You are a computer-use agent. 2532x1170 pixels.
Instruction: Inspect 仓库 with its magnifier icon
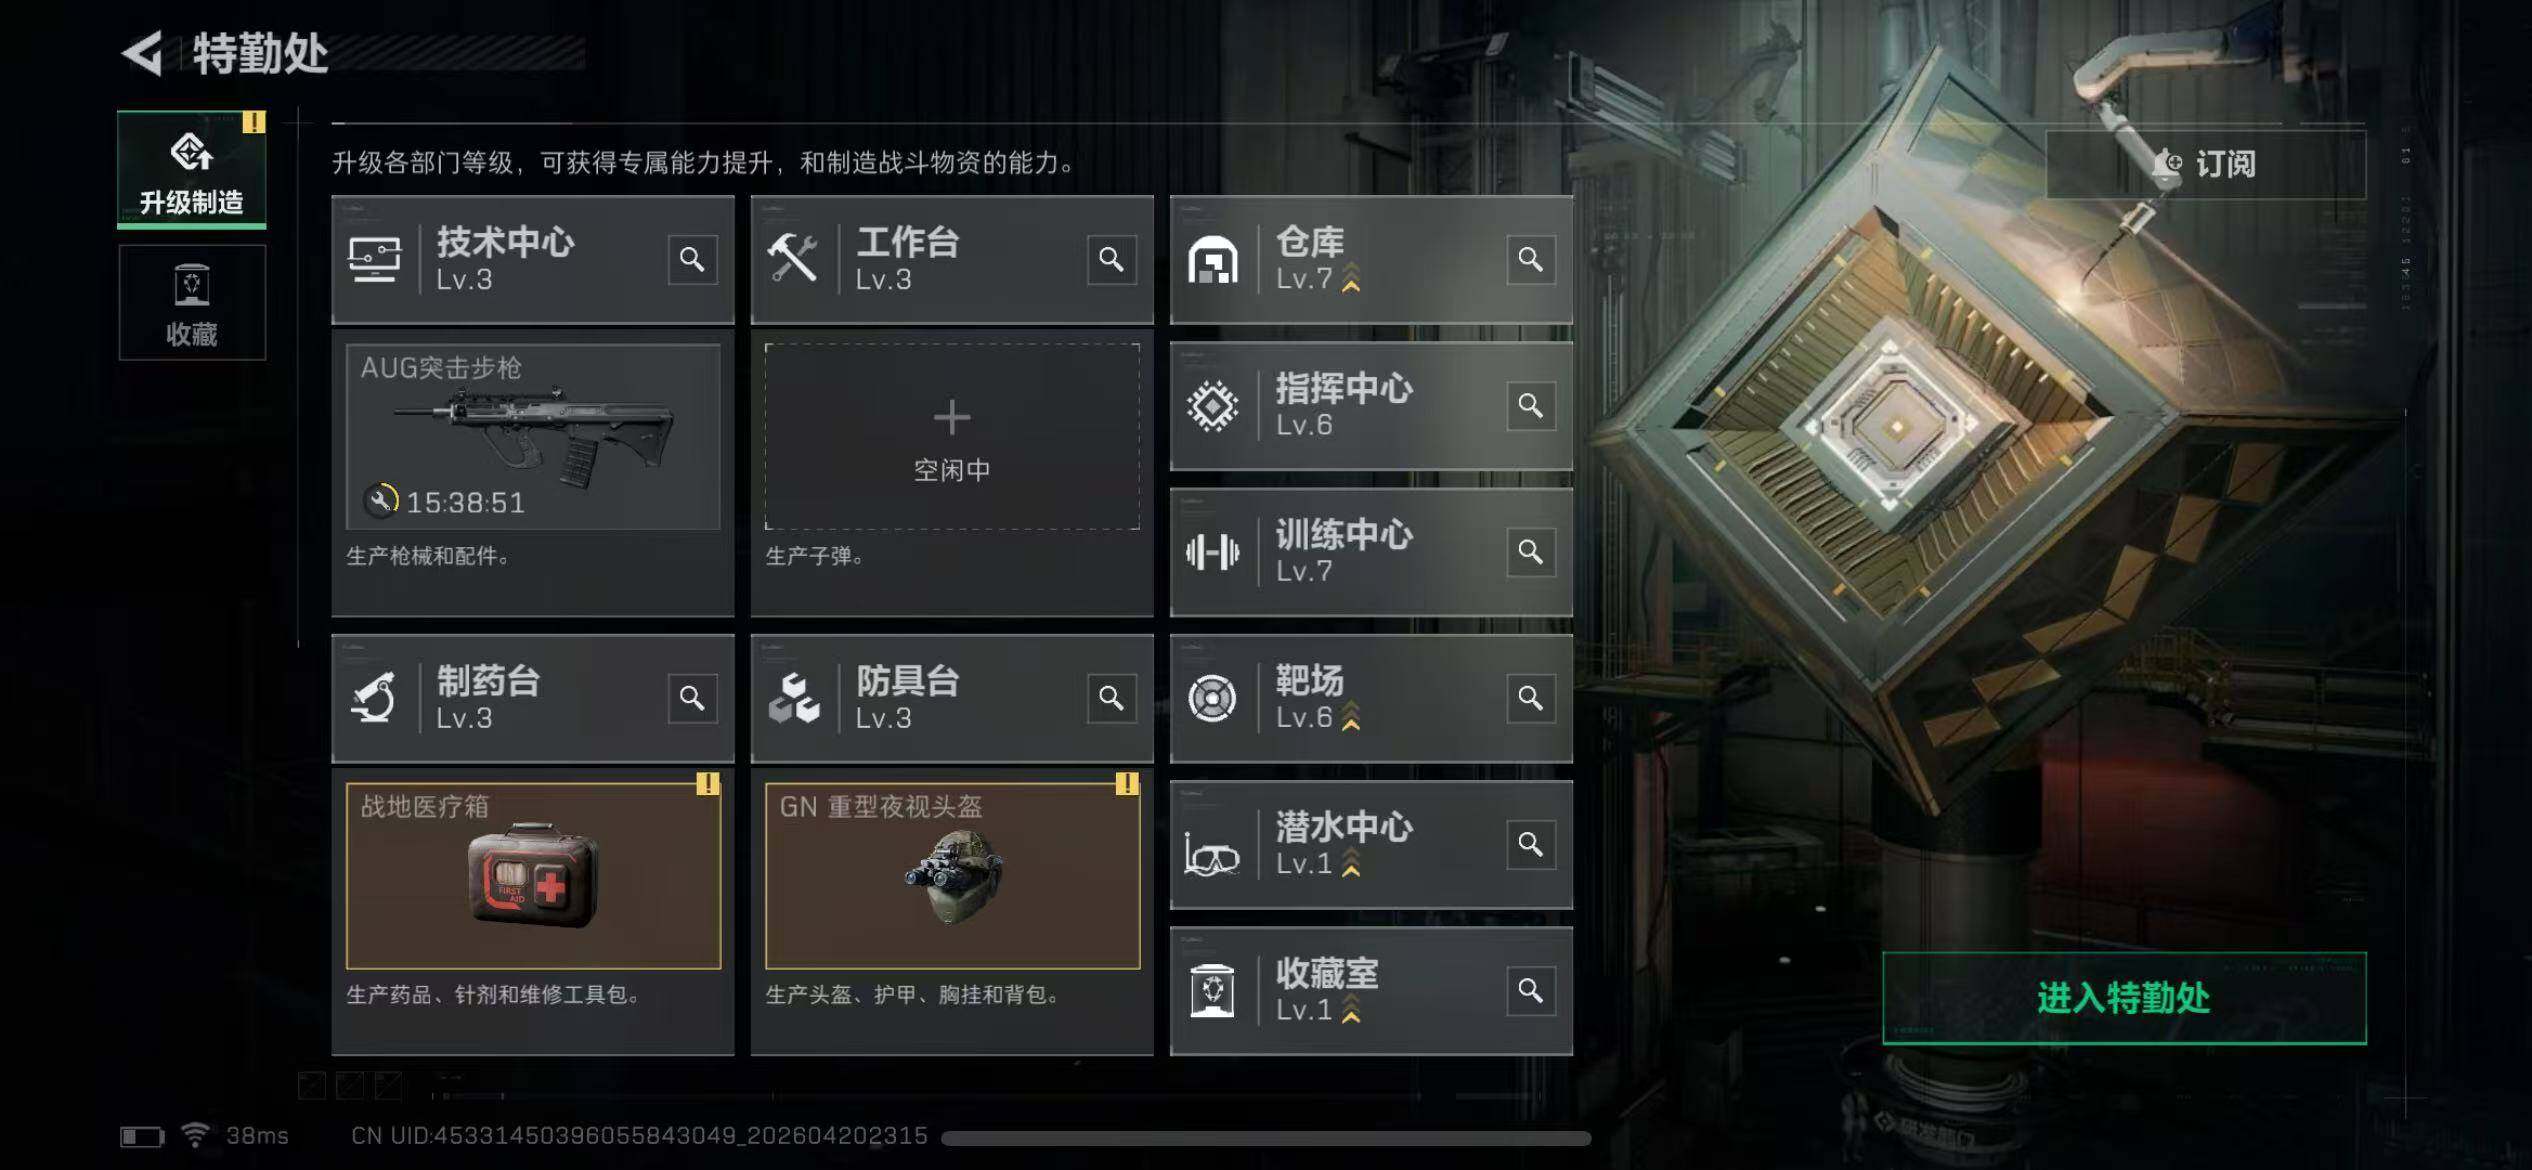tap(1531, 259)
